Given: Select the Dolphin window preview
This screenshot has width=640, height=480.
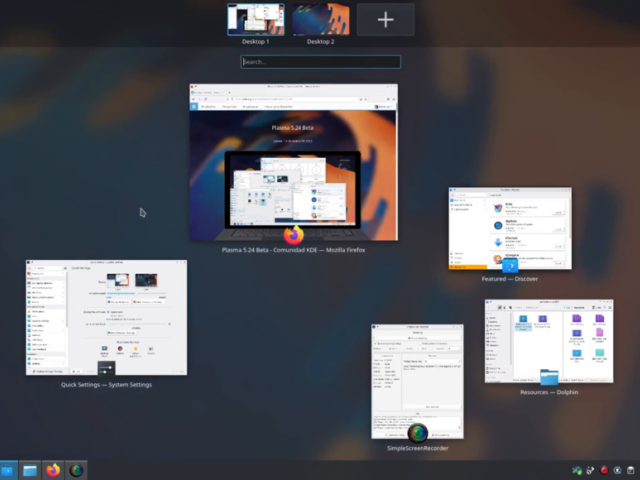Looking at the screenshot, I should tap(548, 340).
